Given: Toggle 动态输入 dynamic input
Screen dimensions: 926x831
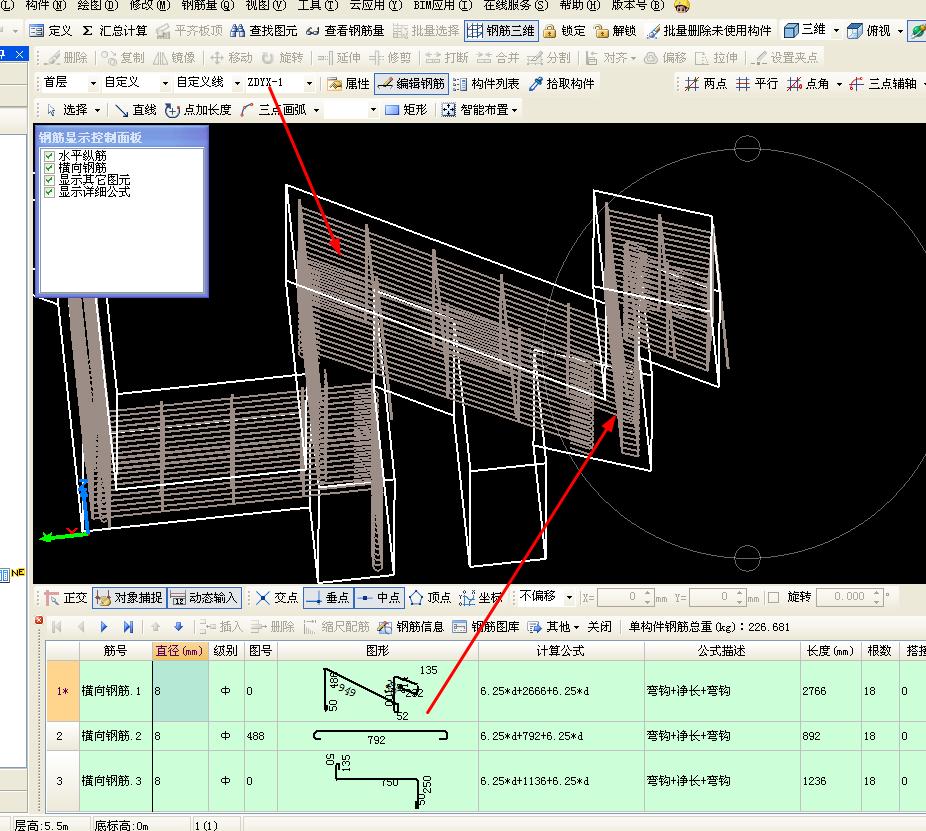Looking at the screenshot, I should [x=204, y=598].
